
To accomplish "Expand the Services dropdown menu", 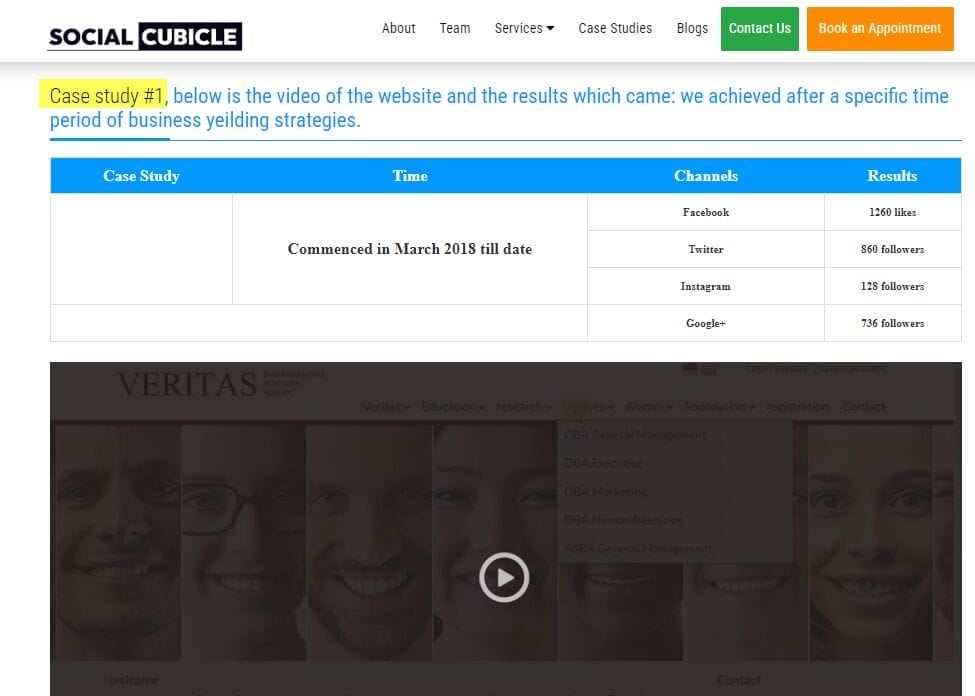I will [524, 29].
